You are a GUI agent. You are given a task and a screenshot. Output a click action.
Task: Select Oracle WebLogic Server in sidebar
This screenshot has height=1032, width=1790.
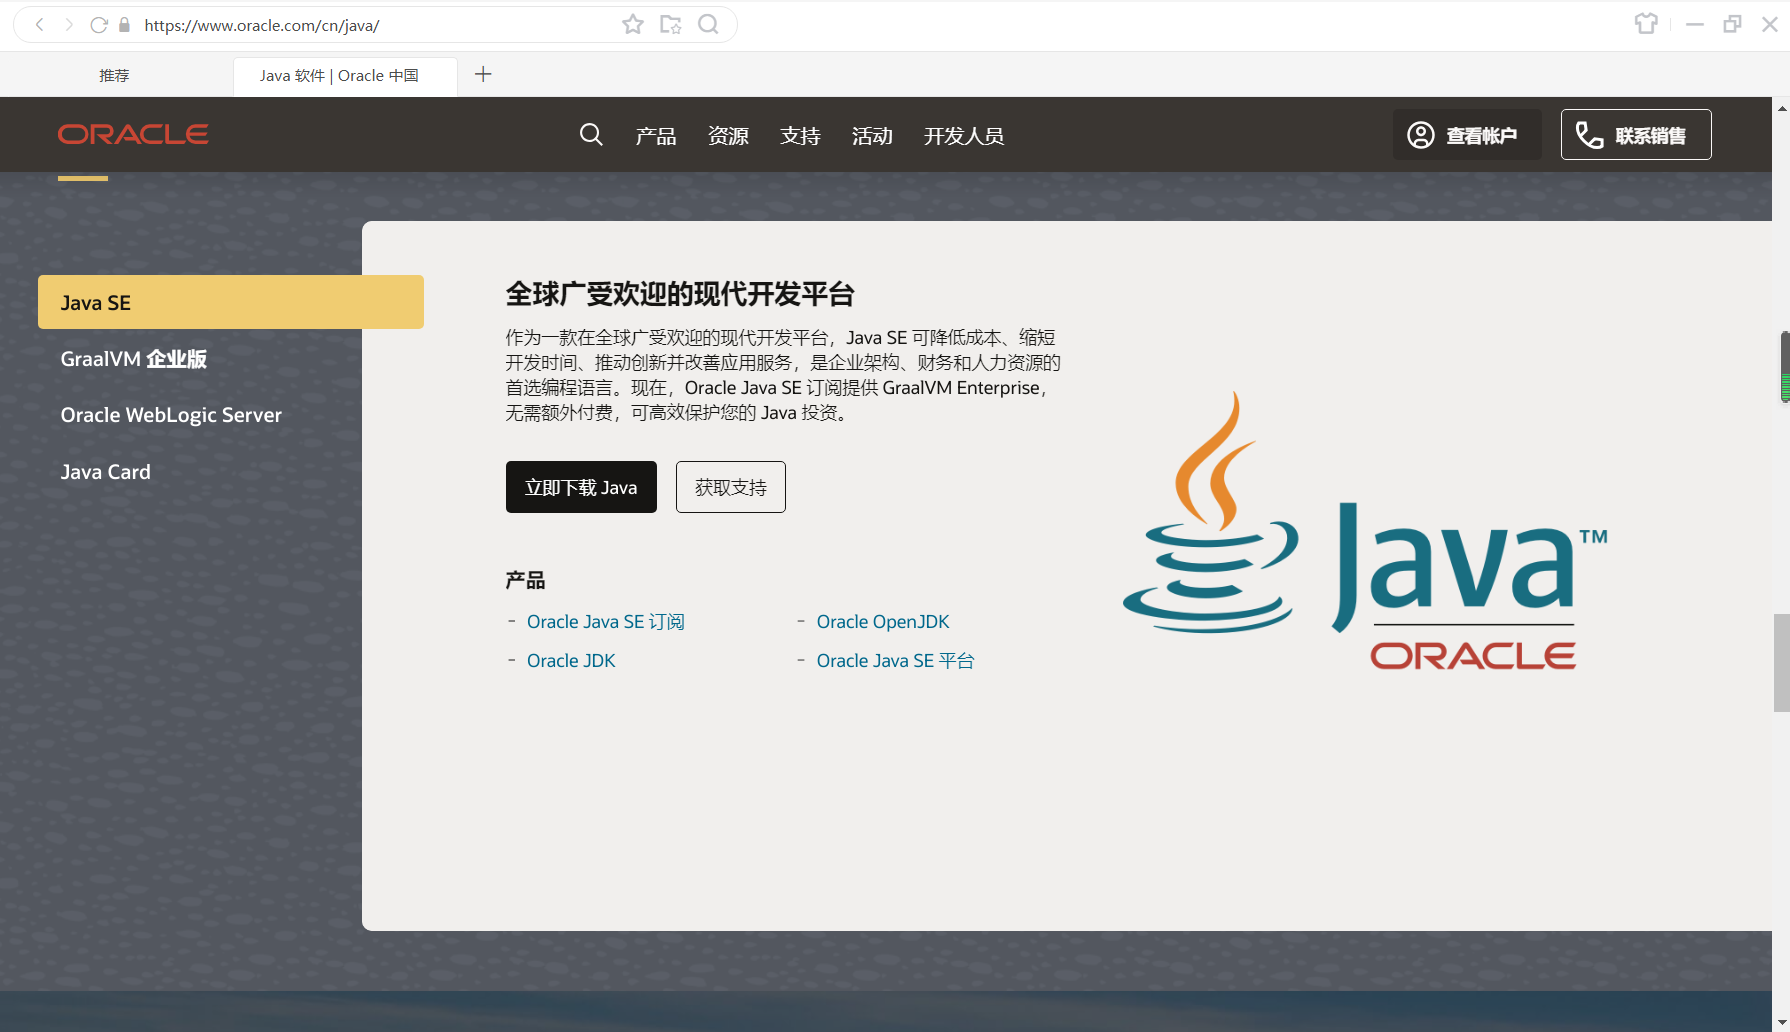(171, 415)
